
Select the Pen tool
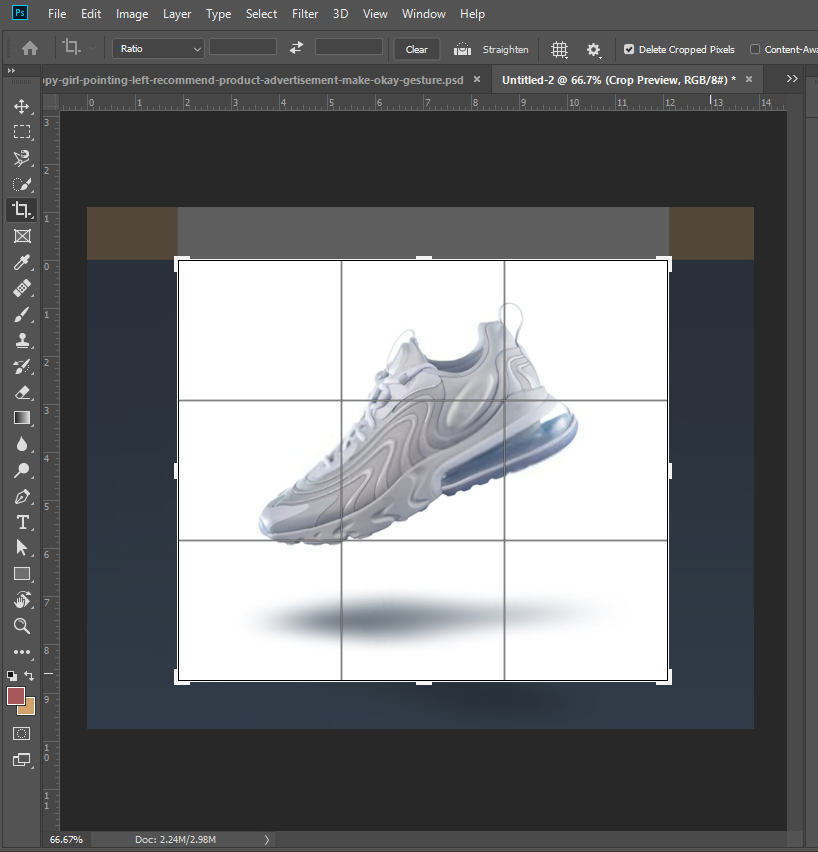coord(22,496)
